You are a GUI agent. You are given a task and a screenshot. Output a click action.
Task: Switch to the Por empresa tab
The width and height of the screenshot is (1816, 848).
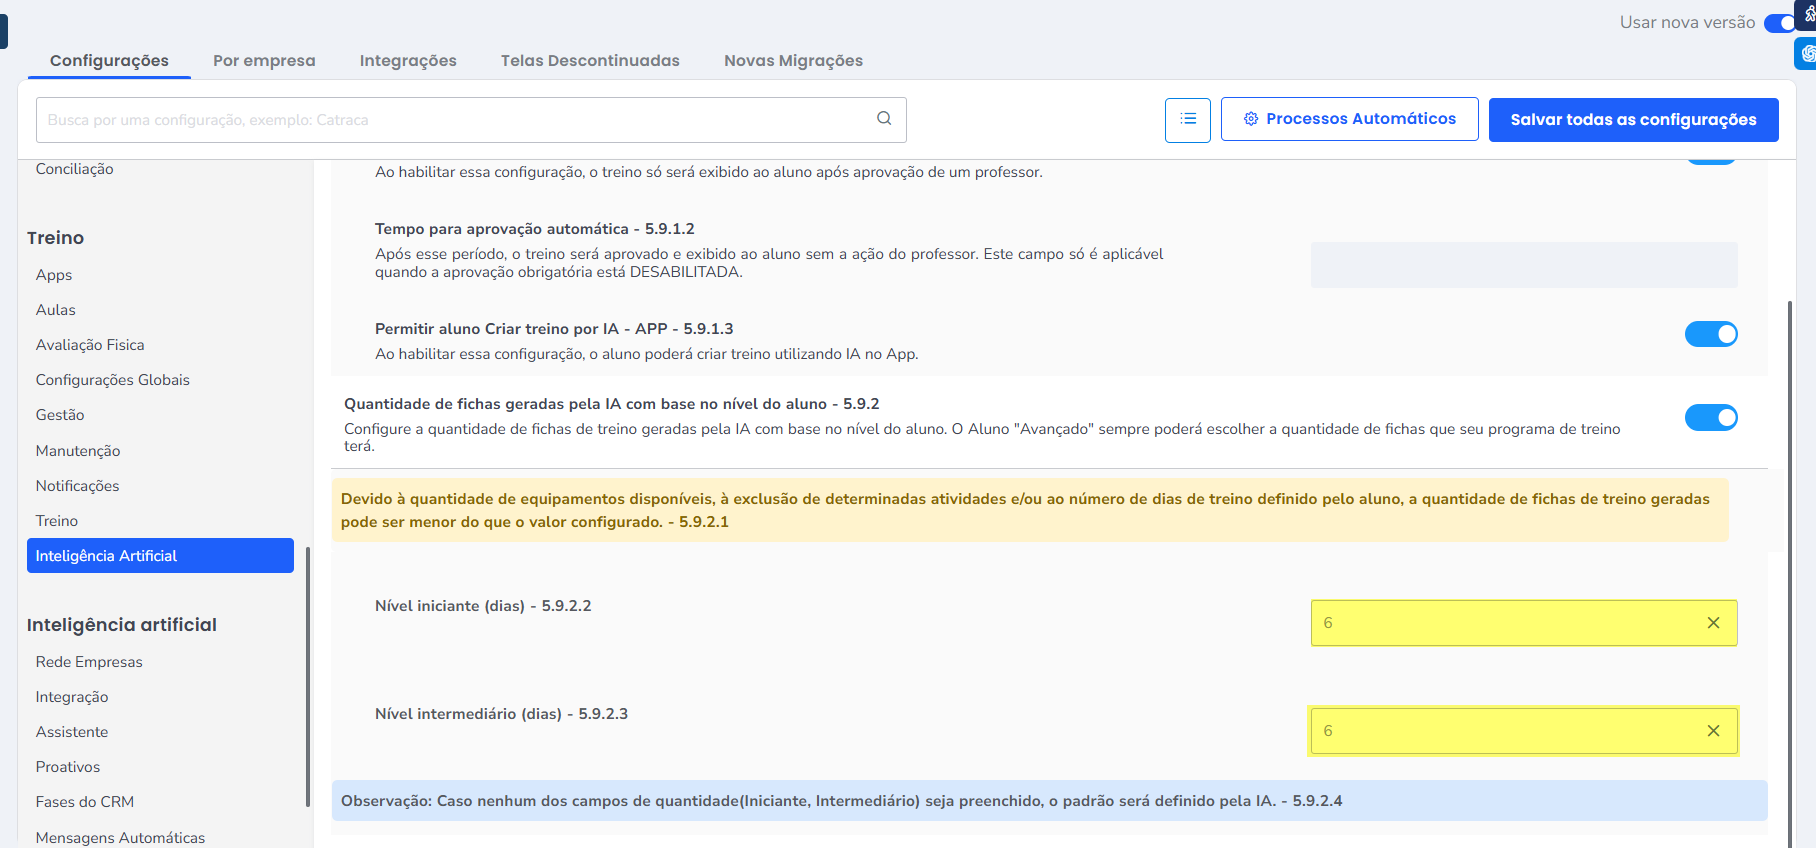pyautogui.click(x=264, y=61)
